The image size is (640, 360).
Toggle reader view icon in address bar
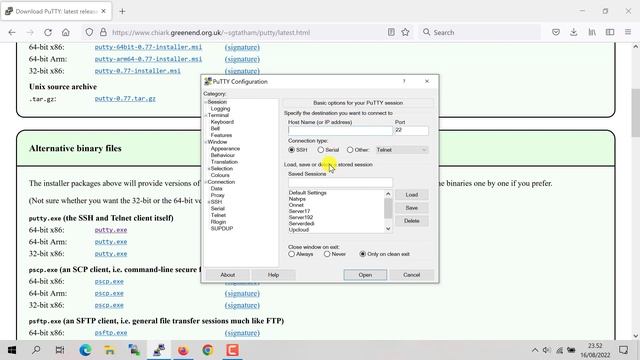point(391,32)
